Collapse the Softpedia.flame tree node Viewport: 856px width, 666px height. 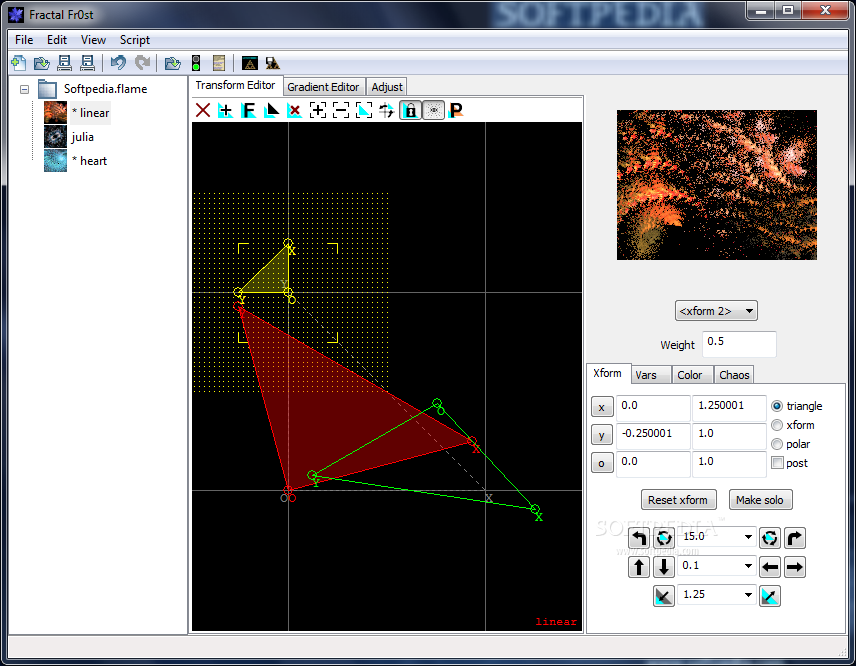point(25,89)
